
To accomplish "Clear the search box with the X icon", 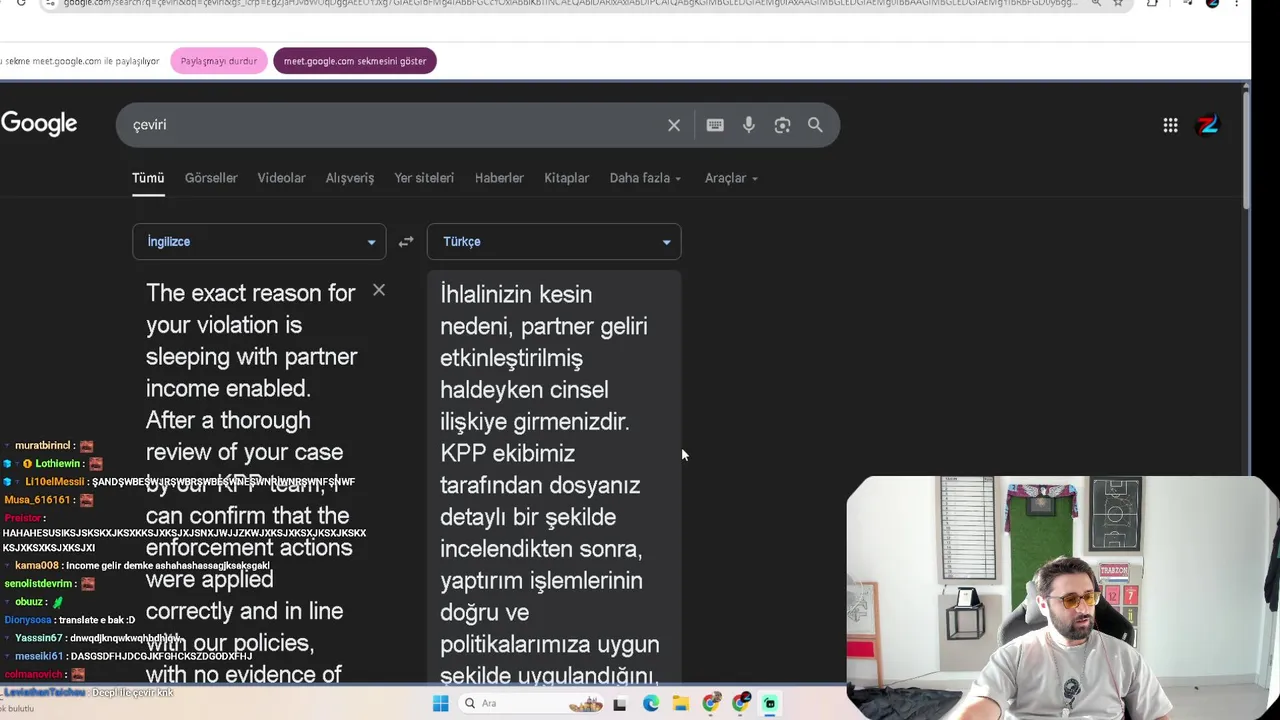I will [x=674, y=125].
